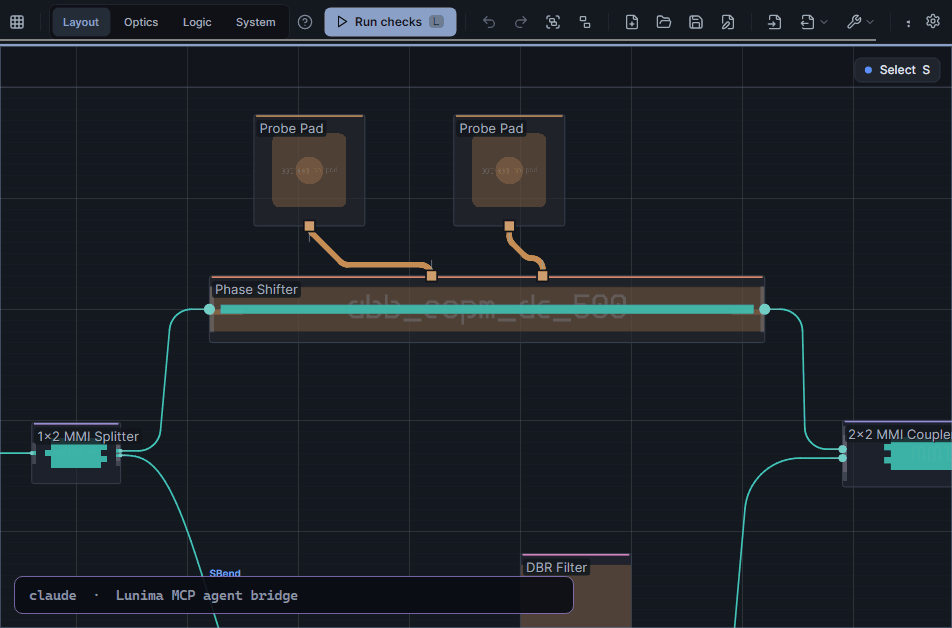Image resolution: width=952 pixels, height=628 pixels.
Task: Click the Phase Shifter teal waveguide body
Action: pos(487,310)
